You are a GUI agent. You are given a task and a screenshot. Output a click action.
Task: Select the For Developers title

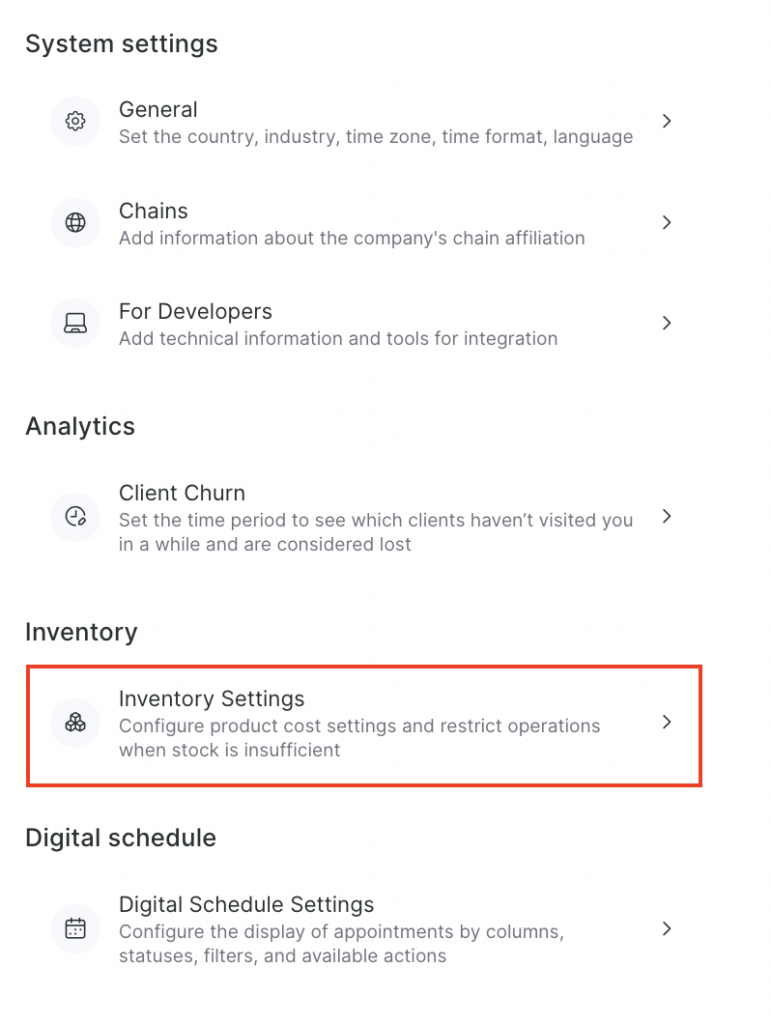point(195,312)
